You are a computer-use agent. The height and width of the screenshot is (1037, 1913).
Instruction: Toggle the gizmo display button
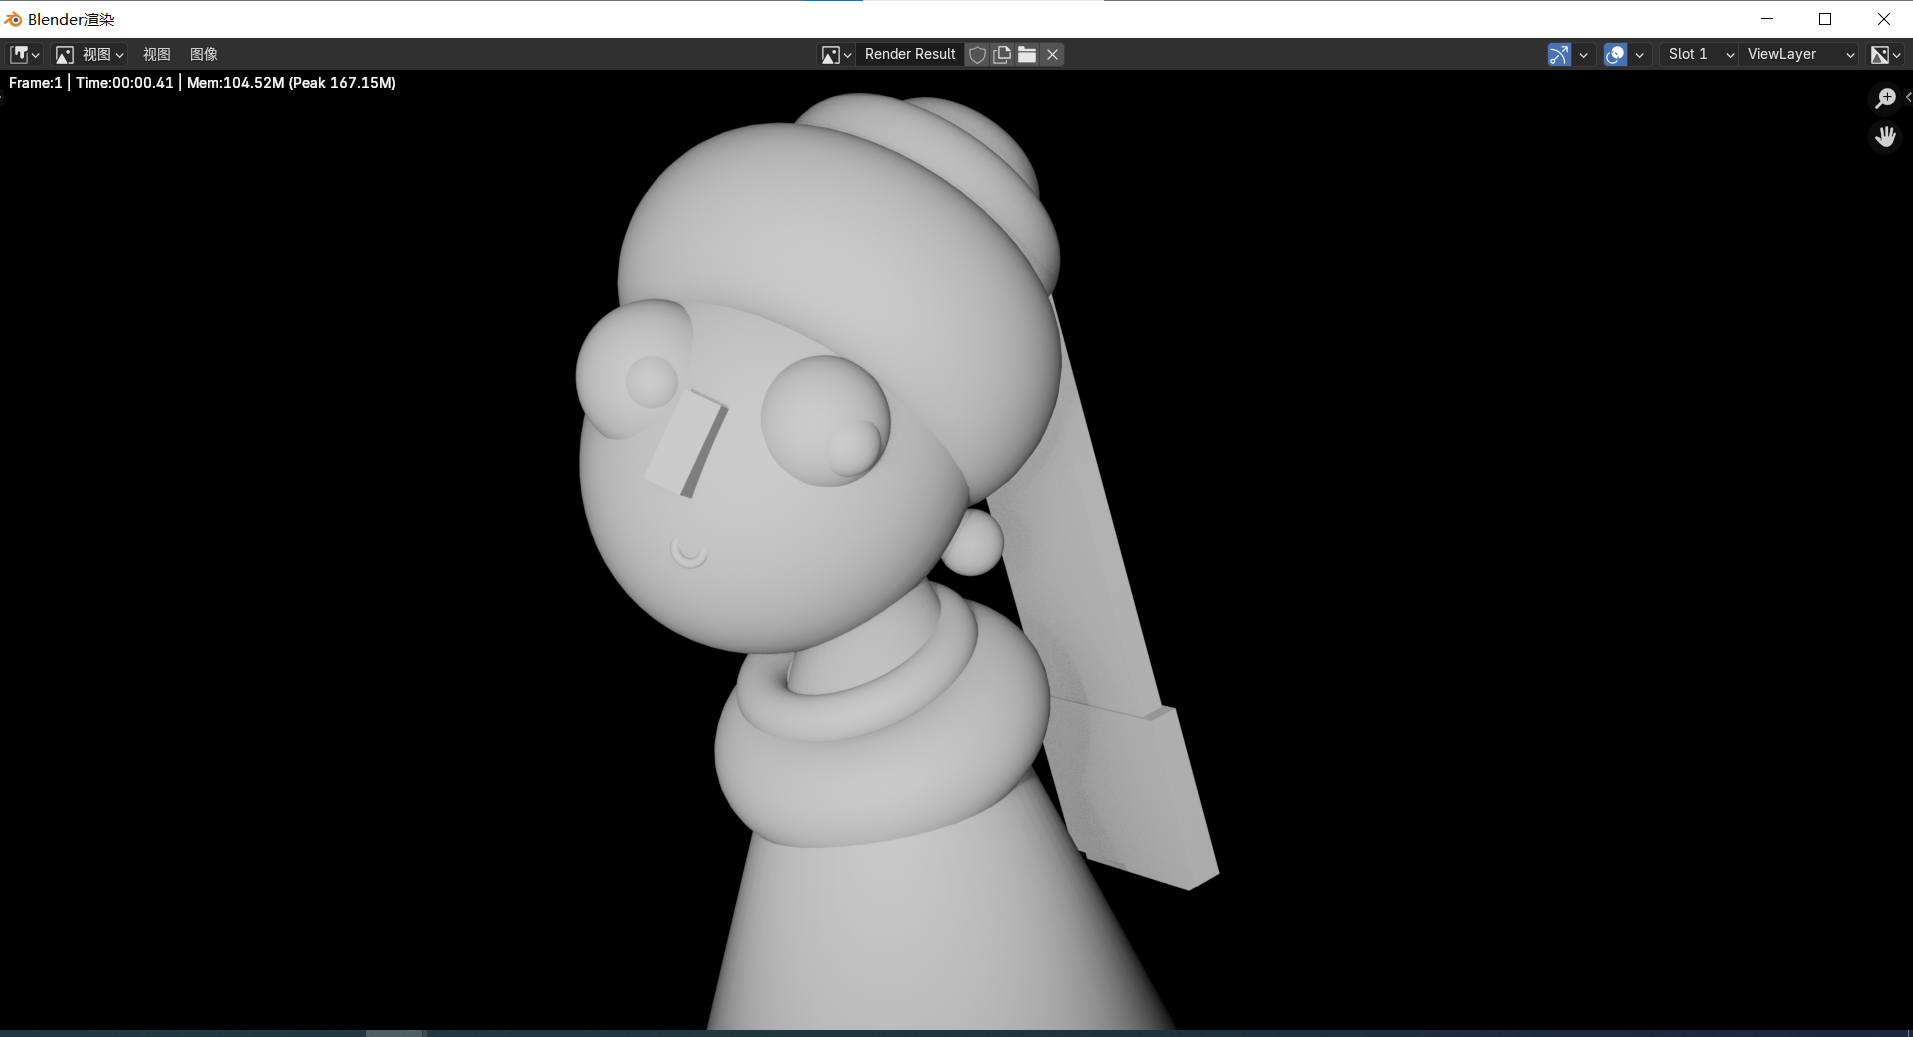point(1558,55)
